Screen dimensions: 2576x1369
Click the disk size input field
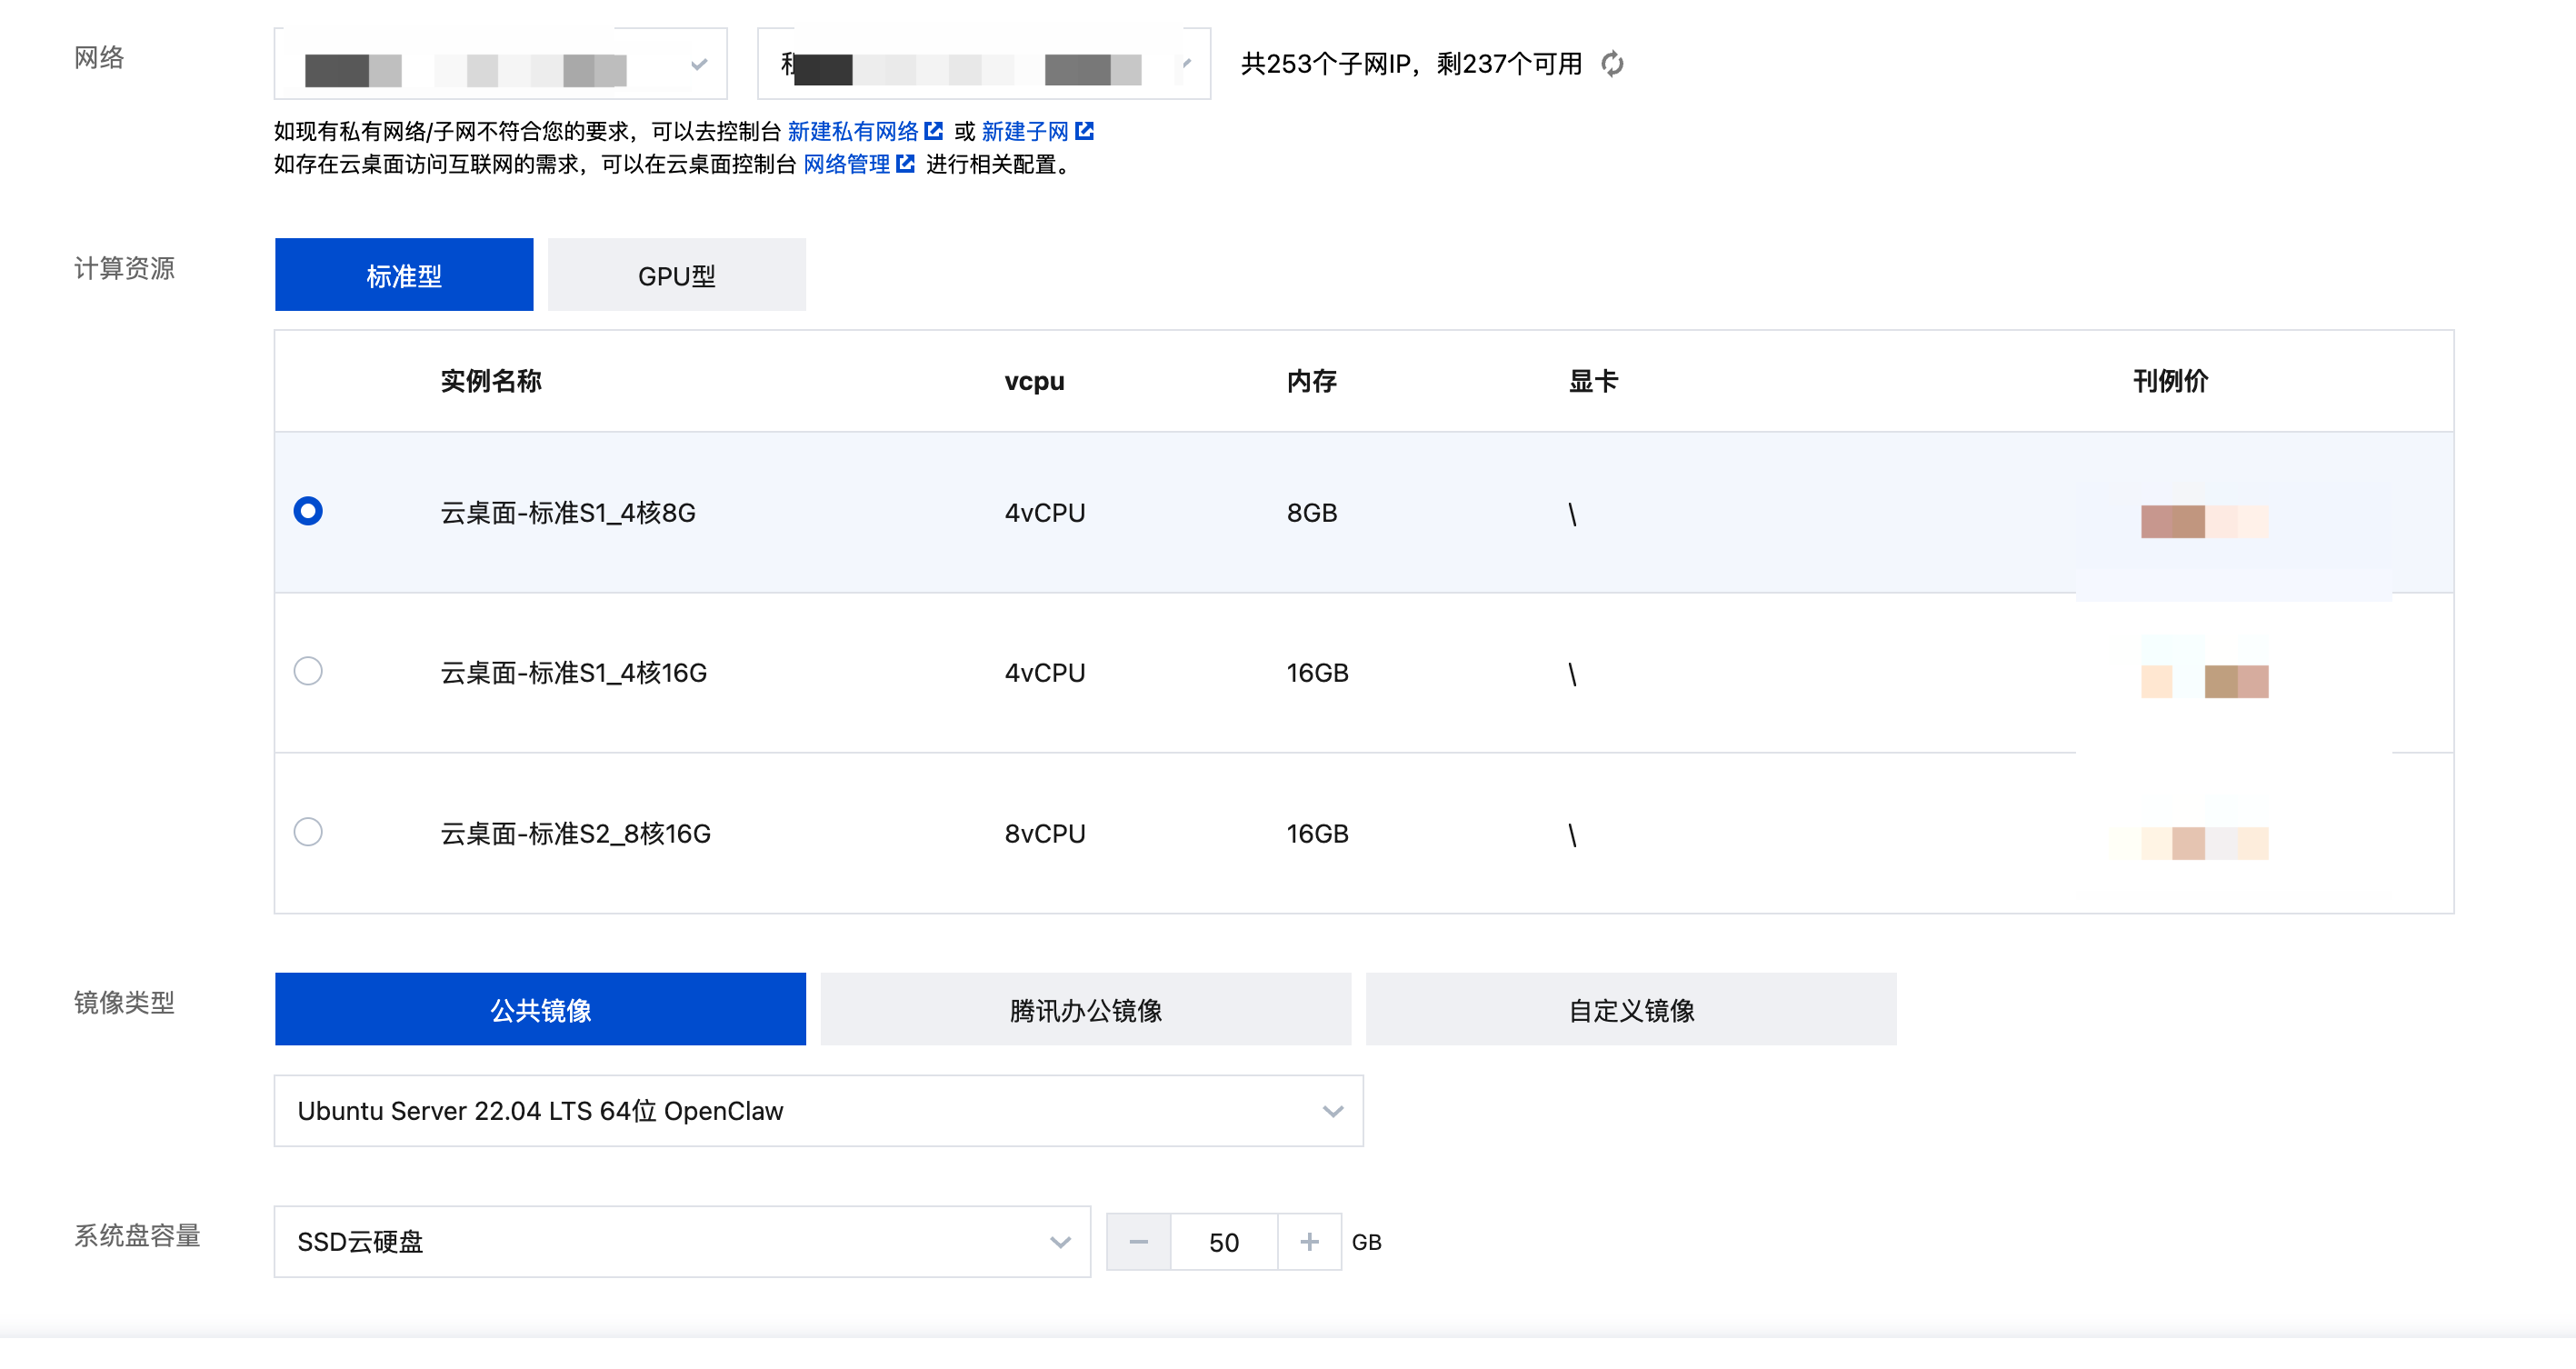[x=1224, y=1242]
